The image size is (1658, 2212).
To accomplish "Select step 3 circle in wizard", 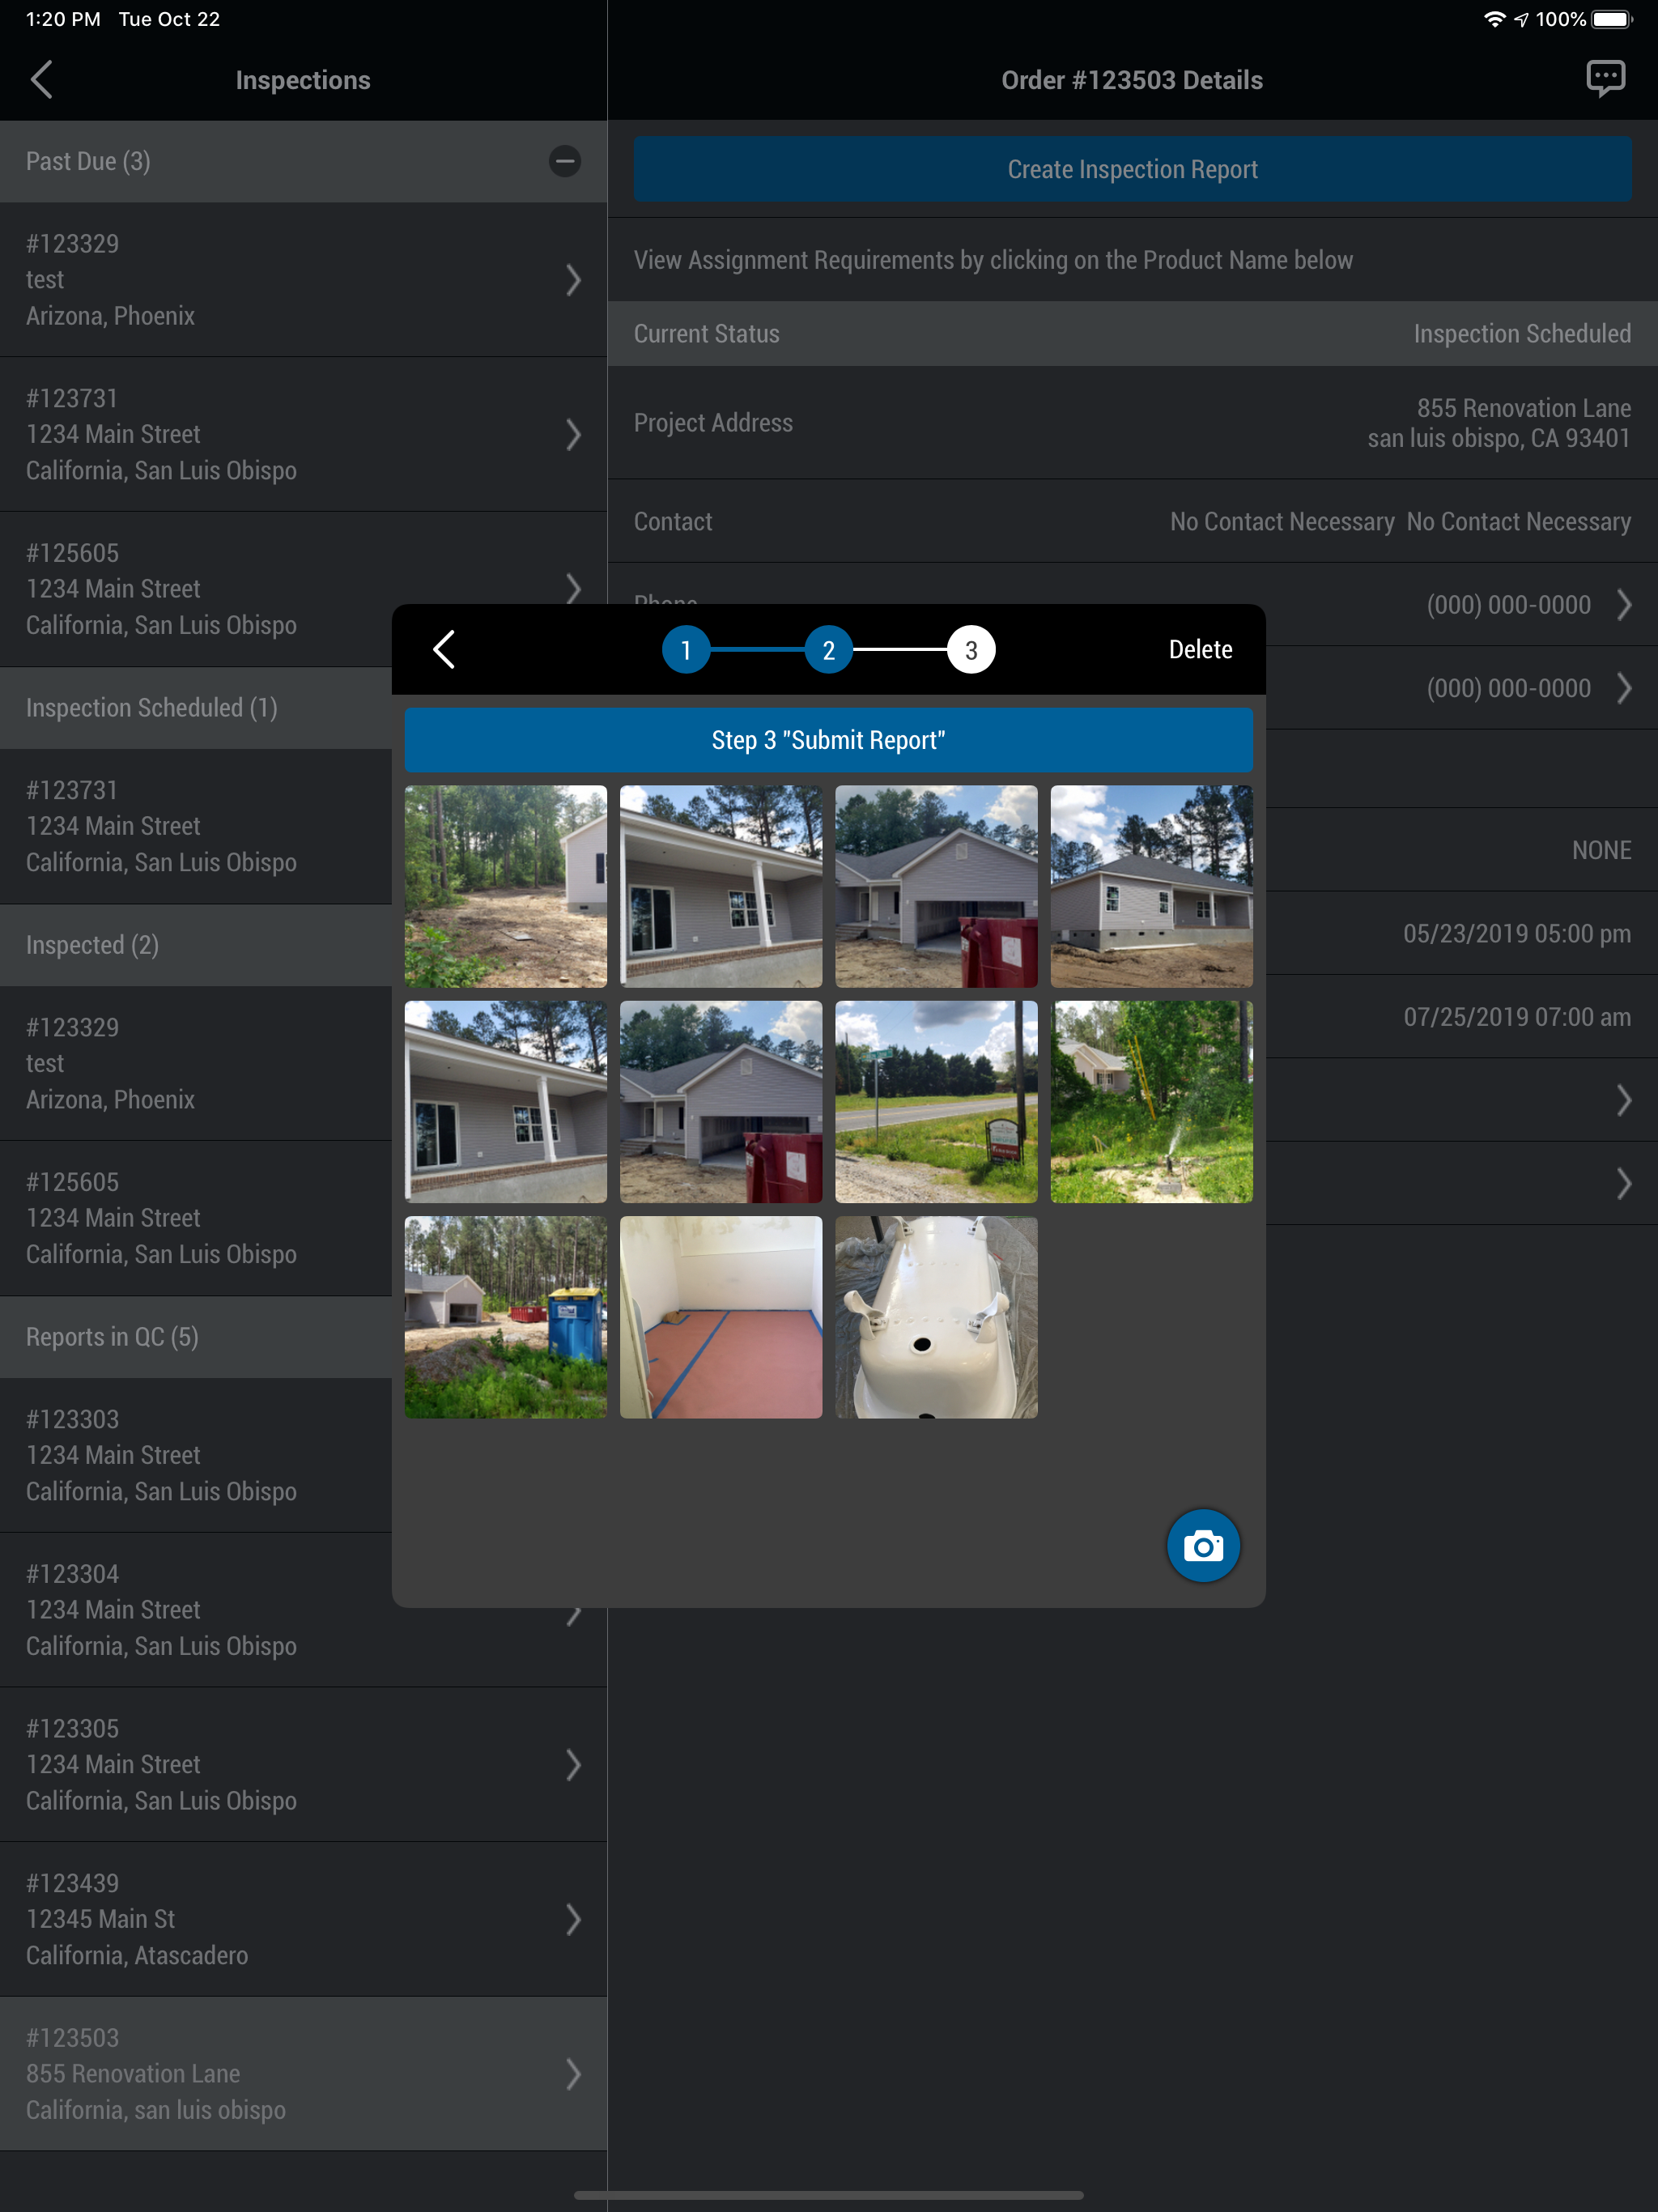I will [x=971, y=650].
